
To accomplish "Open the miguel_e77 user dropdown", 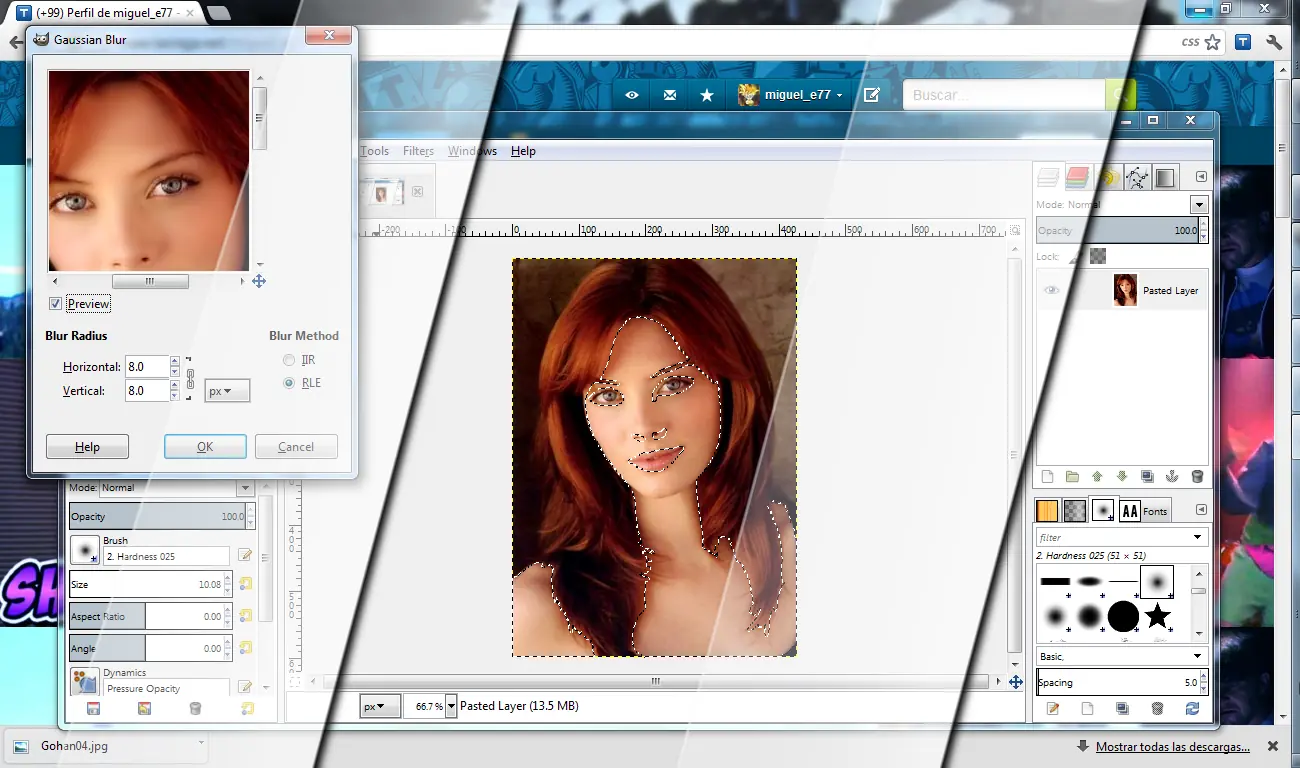I will point(790,95).
